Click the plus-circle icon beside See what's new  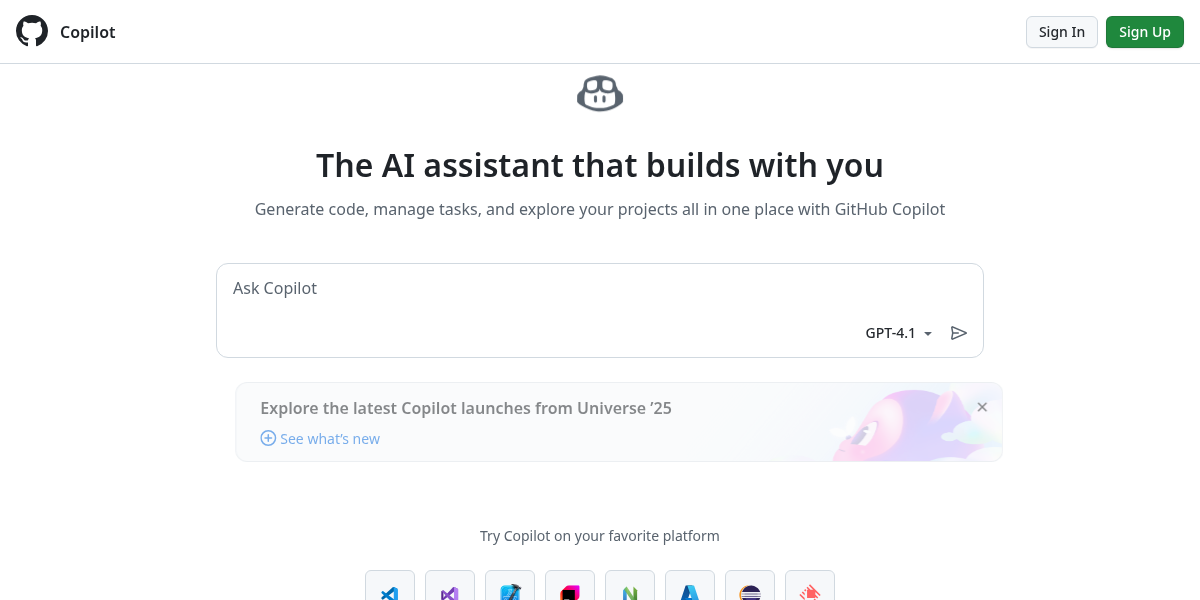268,438
